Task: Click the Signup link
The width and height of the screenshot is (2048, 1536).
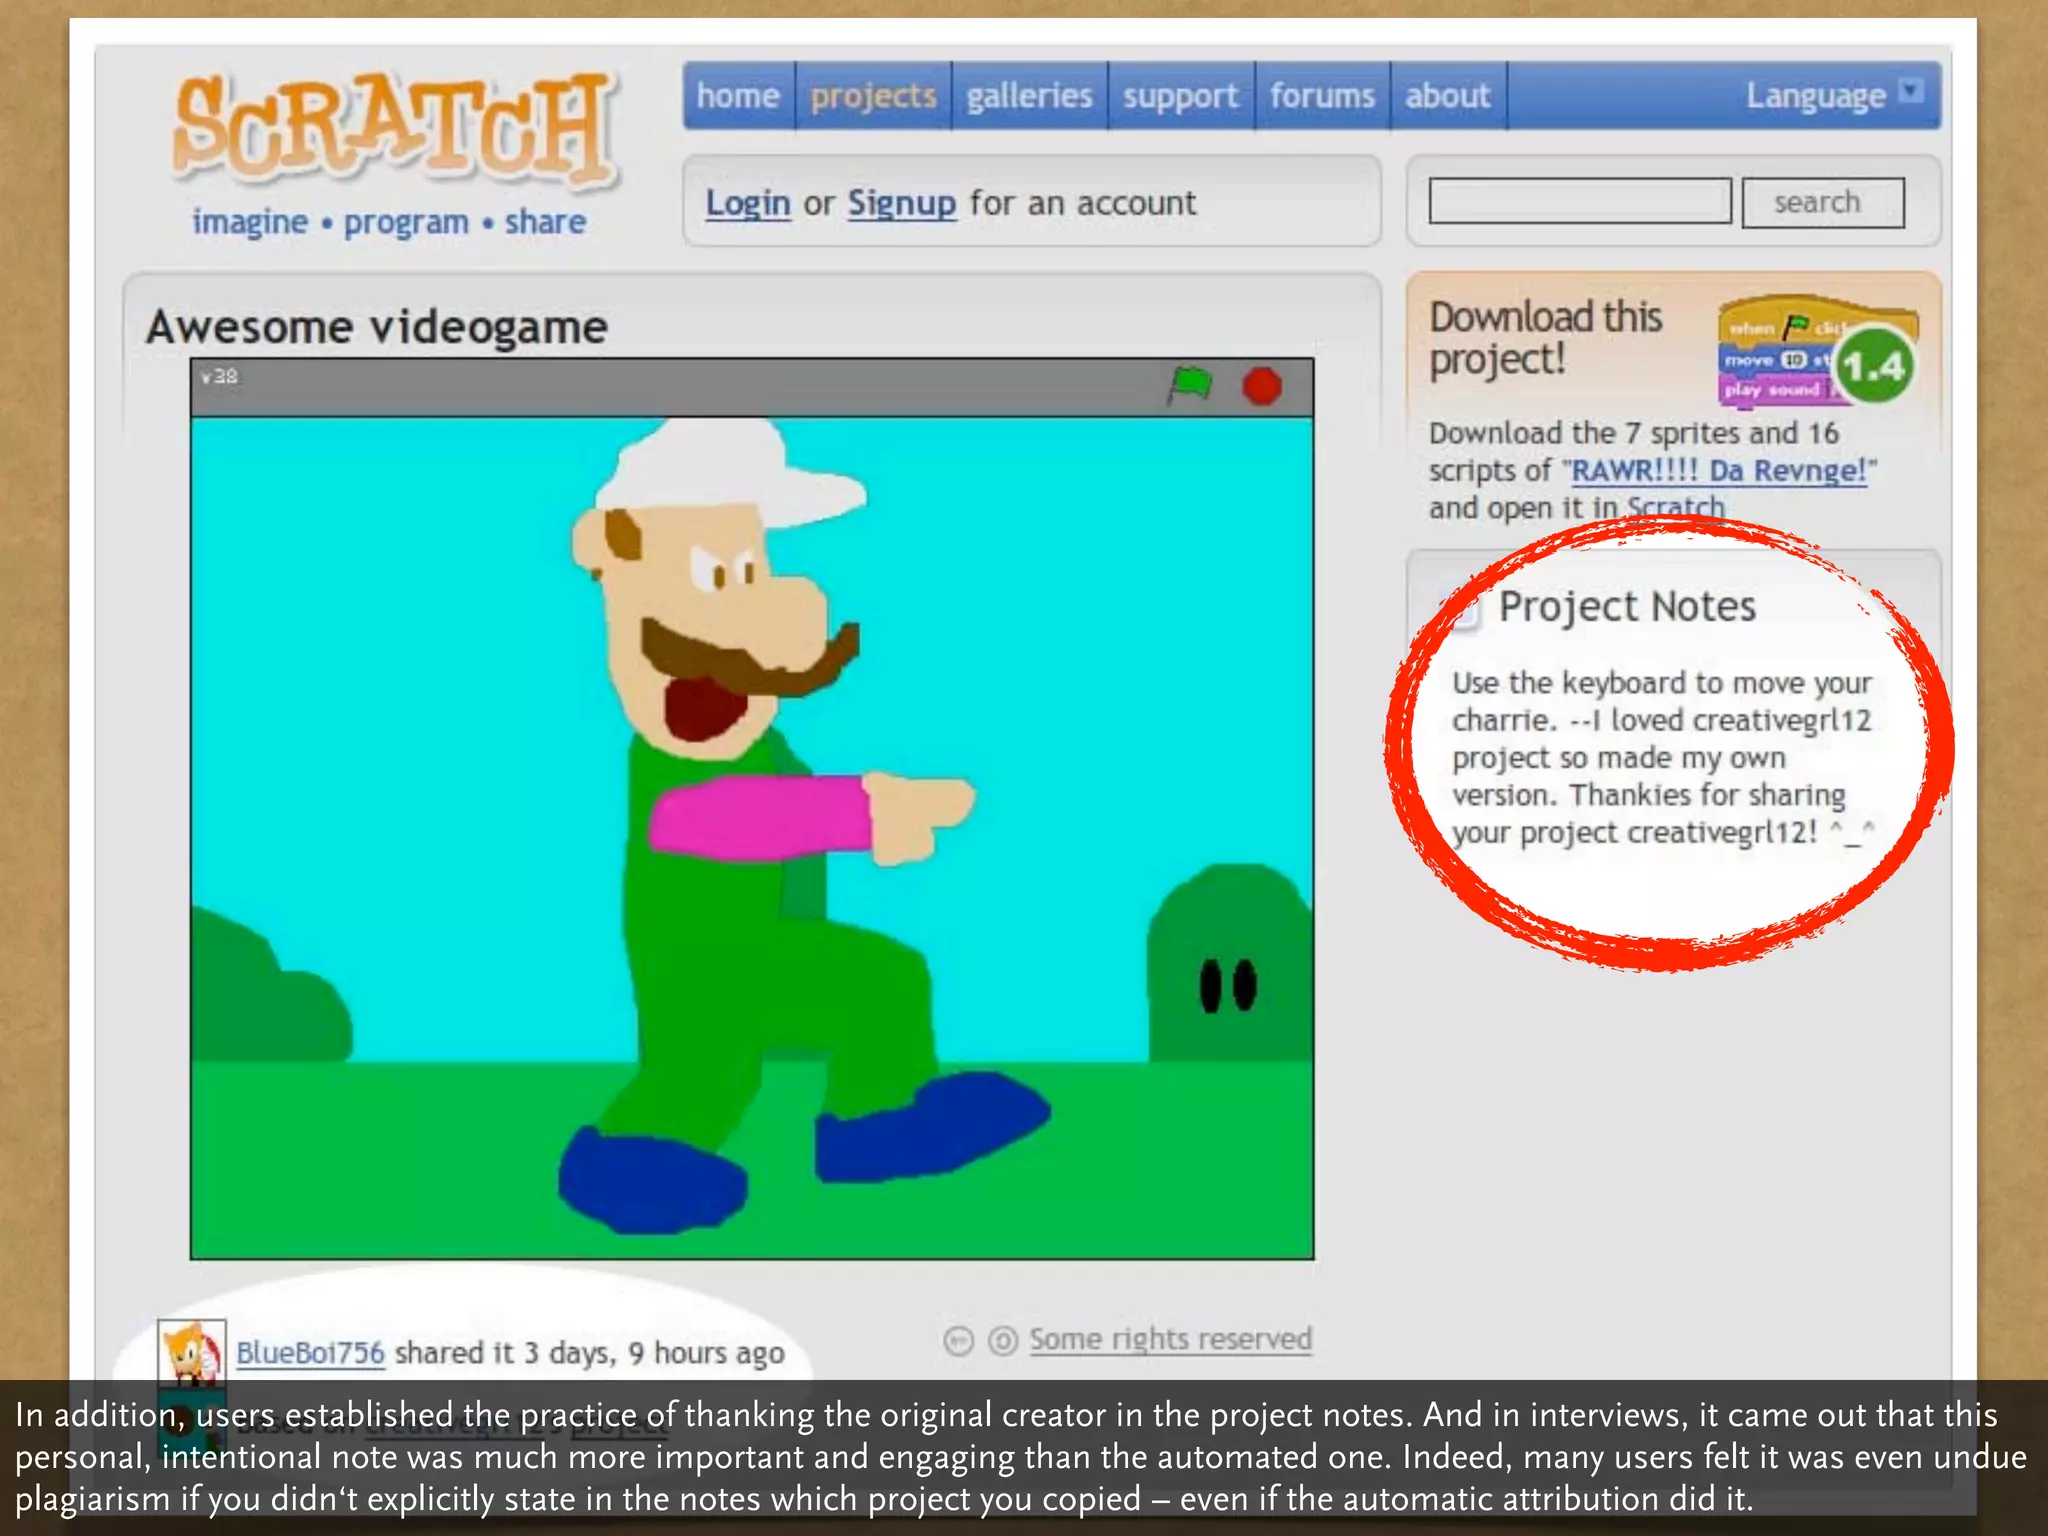Action: (x=902, y=203)
